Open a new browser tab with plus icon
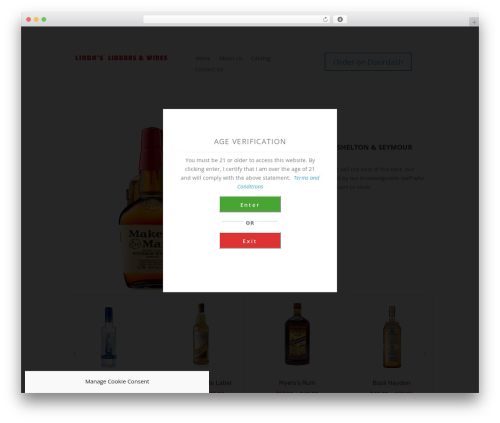Viewport: 500px width, 423px height. [474, 22]
